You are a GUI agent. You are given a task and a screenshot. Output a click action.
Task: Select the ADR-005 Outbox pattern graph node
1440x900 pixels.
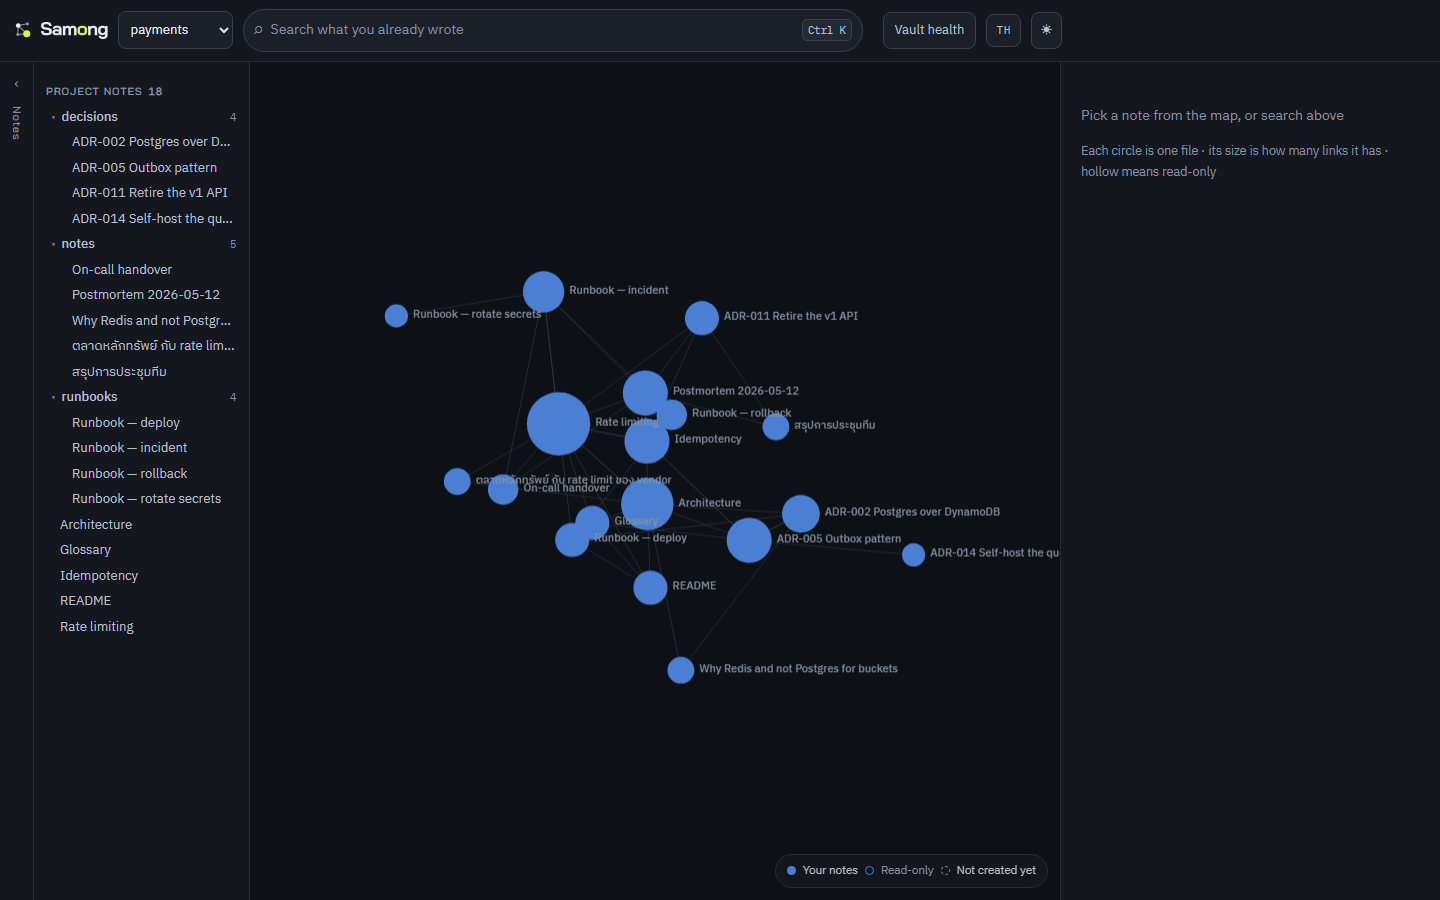749,540
